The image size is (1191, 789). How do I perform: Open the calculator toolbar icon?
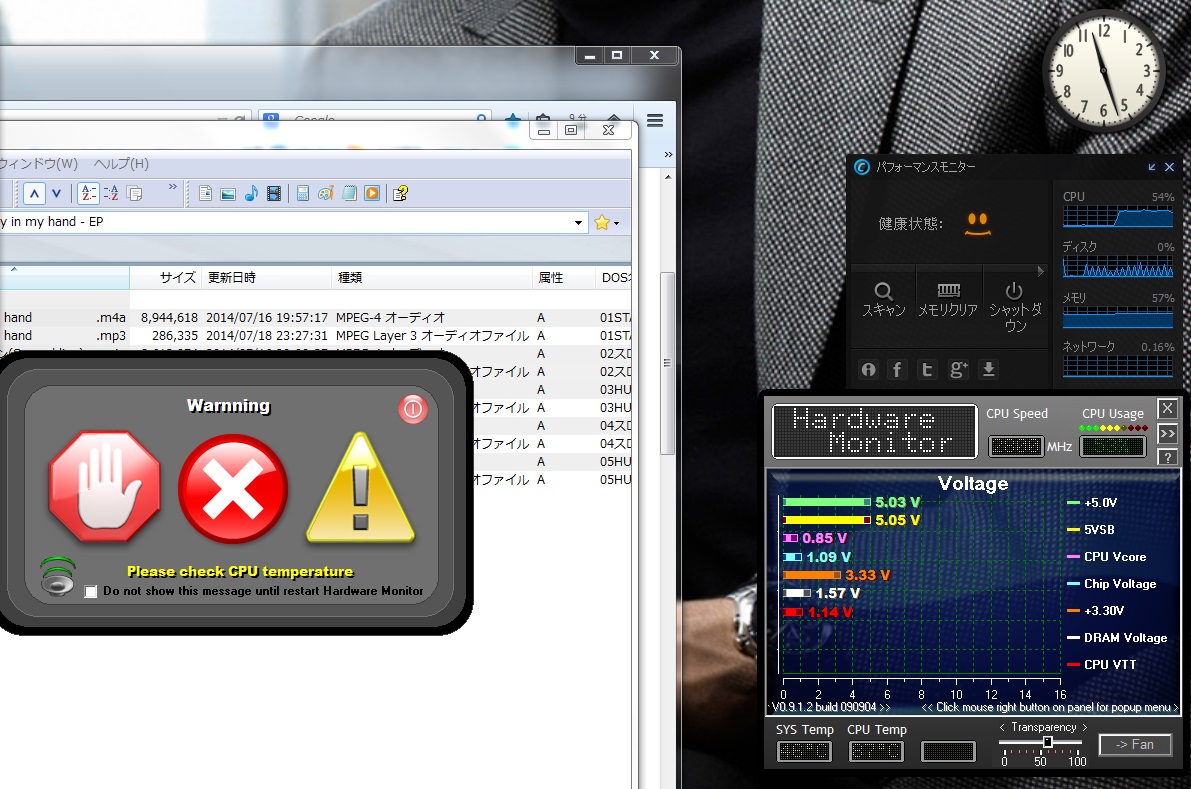click(x=302, y=194)
